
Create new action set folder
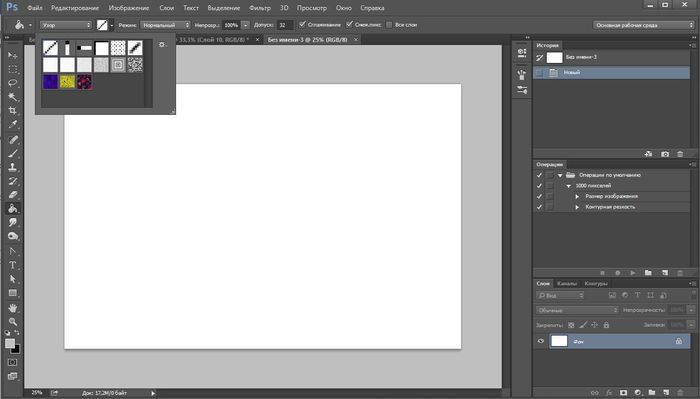tap(648, 273)
